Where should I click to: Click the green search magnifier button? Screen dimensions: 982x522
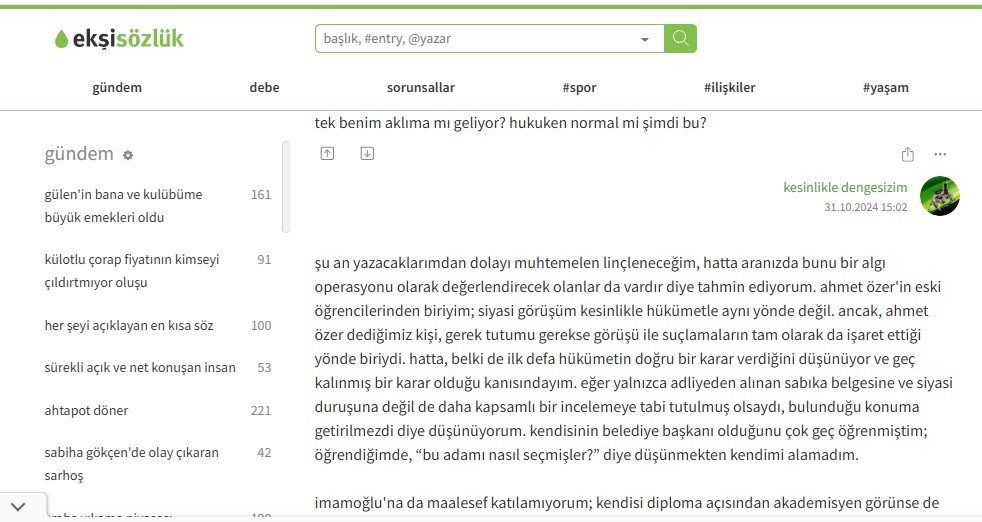(x=680, y=39)
